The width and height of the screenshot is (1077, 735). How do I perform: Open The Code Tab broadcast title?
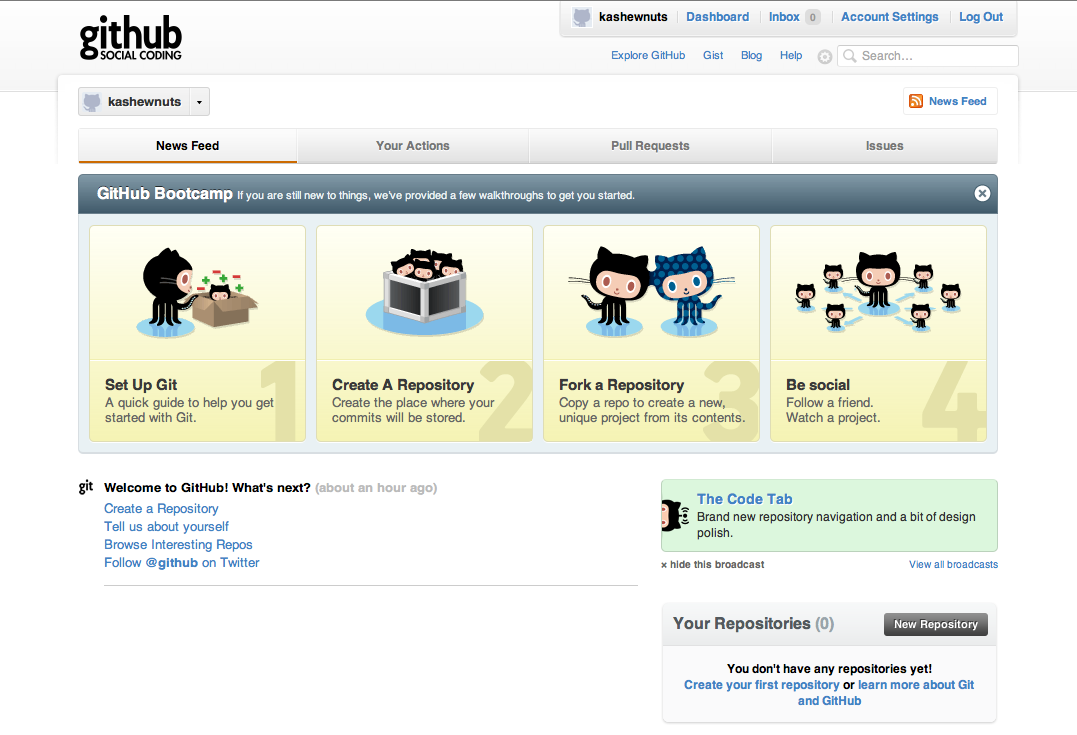tap(745, 499)
